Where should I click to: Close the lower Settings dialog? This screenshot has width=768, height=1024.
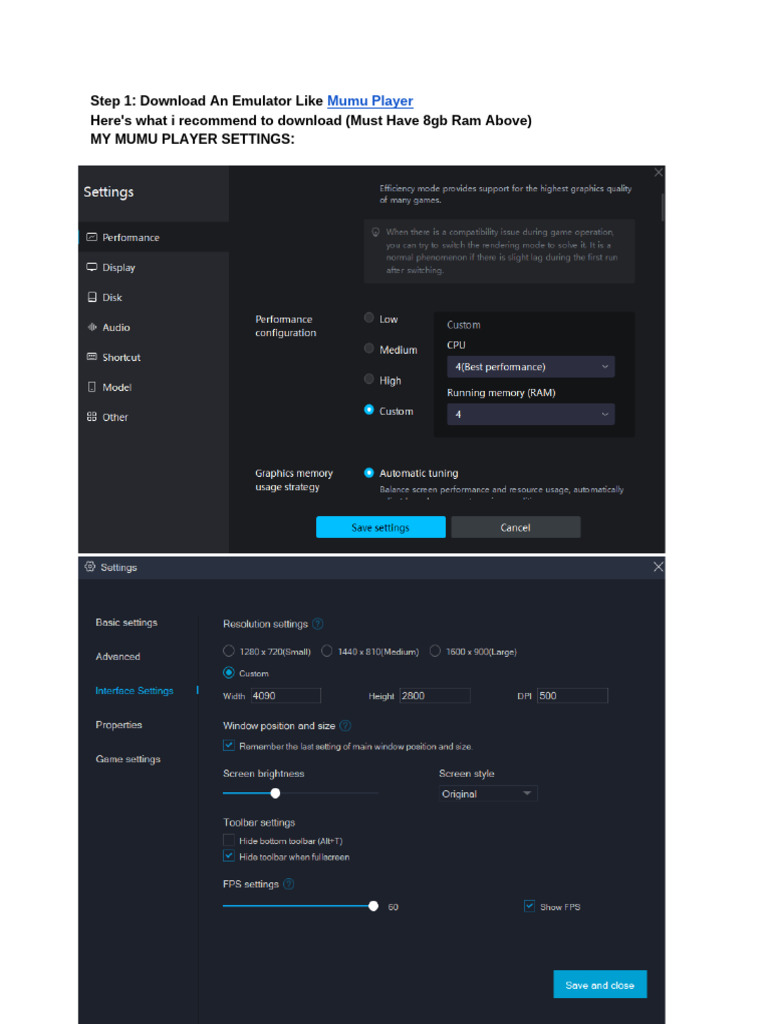click(658, 567)
